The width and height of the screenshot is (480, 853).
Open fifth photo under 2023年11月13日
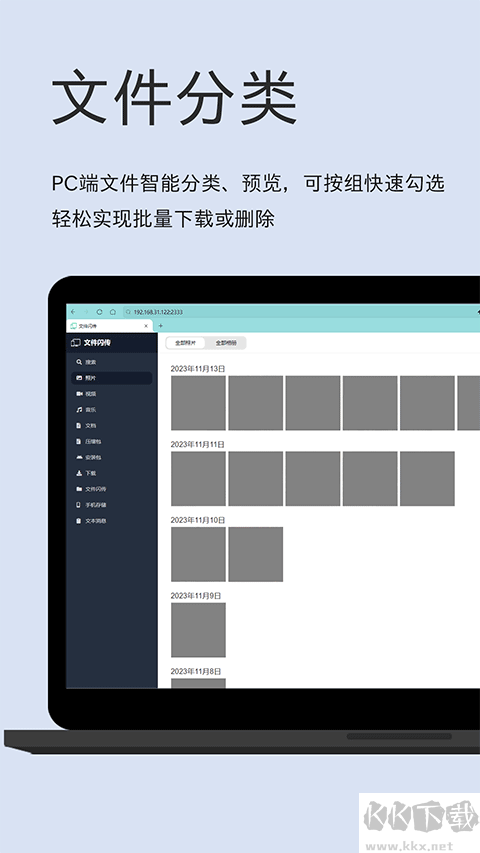coord(427,403)
